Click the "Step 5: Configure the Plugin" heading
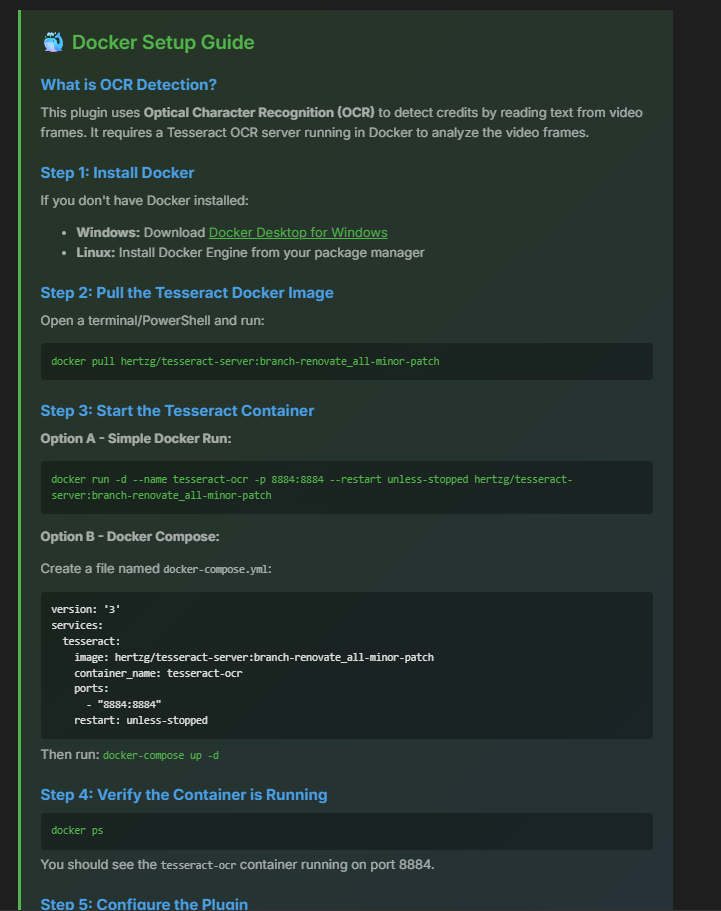The image size is (721, 911). click(144, 904)
